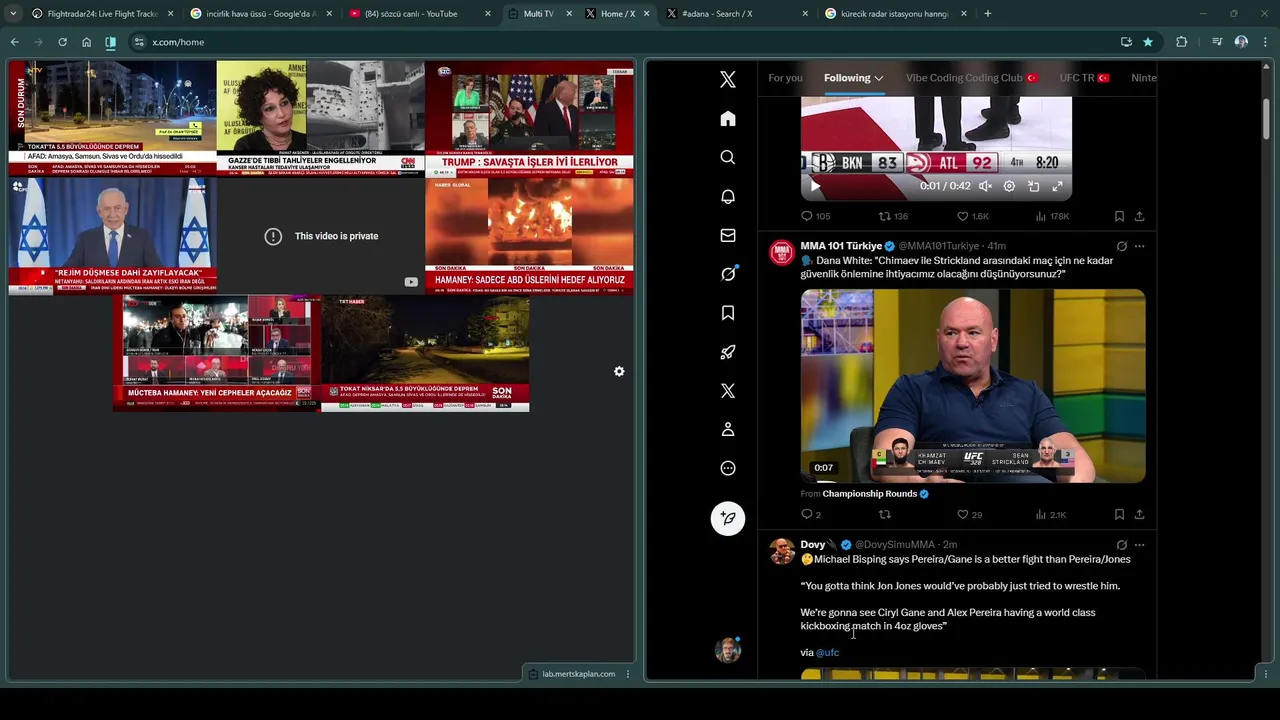1280x720 pixels.
Task: Unmute the BKN vs ATL video
Action: click(985, 186)
